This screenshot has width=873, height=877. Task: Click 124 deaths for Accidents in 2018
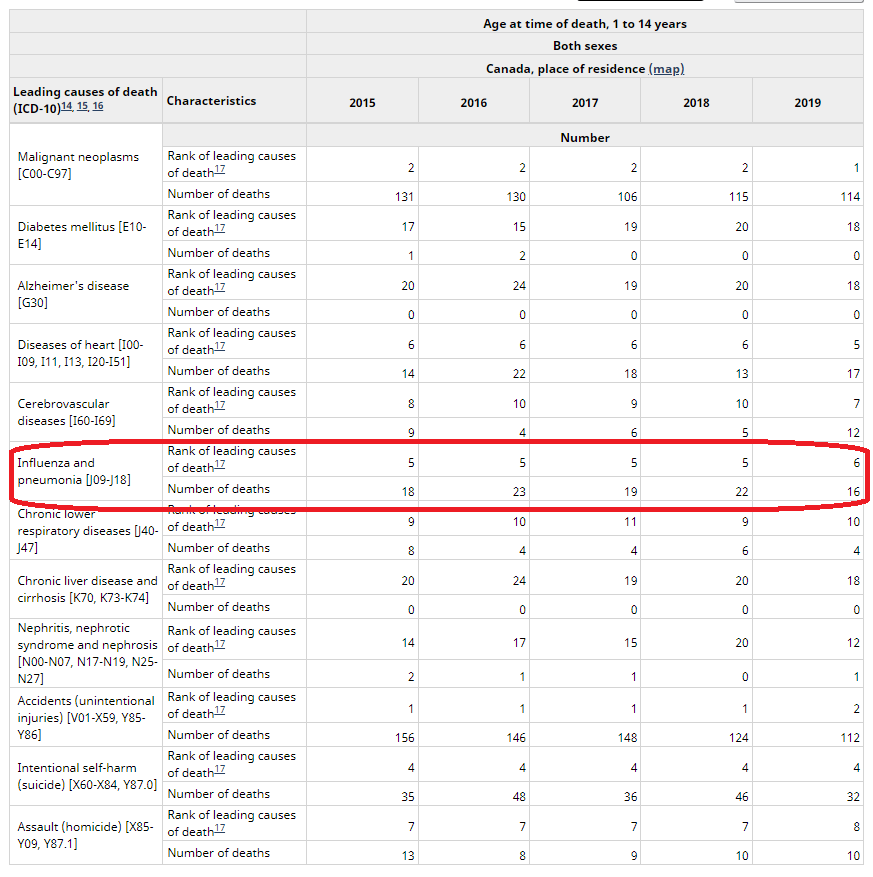[738, 738]
